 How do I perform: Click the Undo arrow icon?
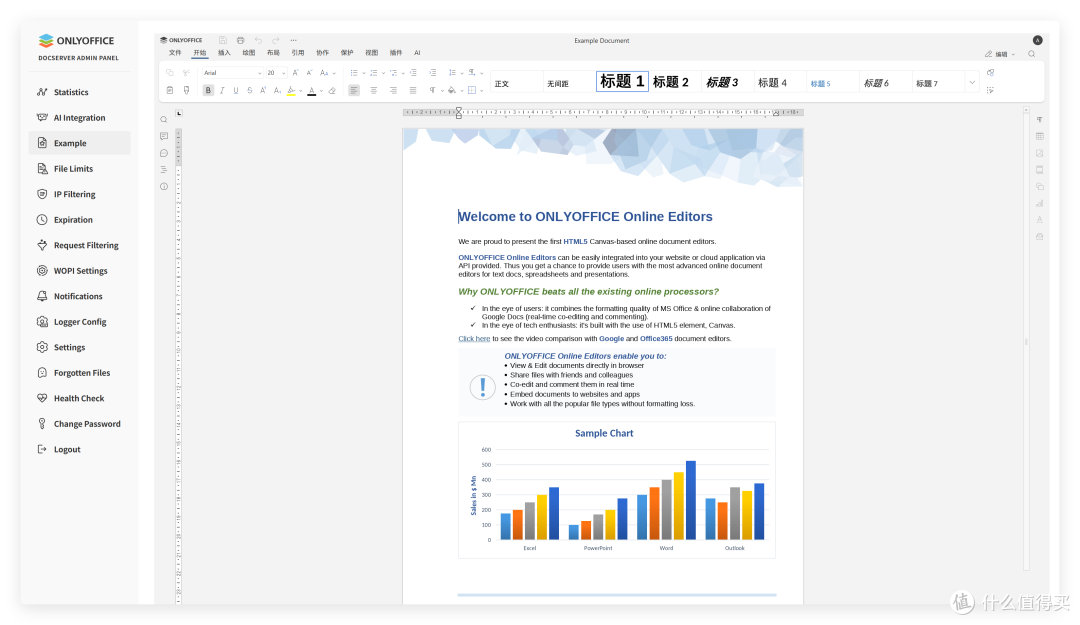[258, 41]
